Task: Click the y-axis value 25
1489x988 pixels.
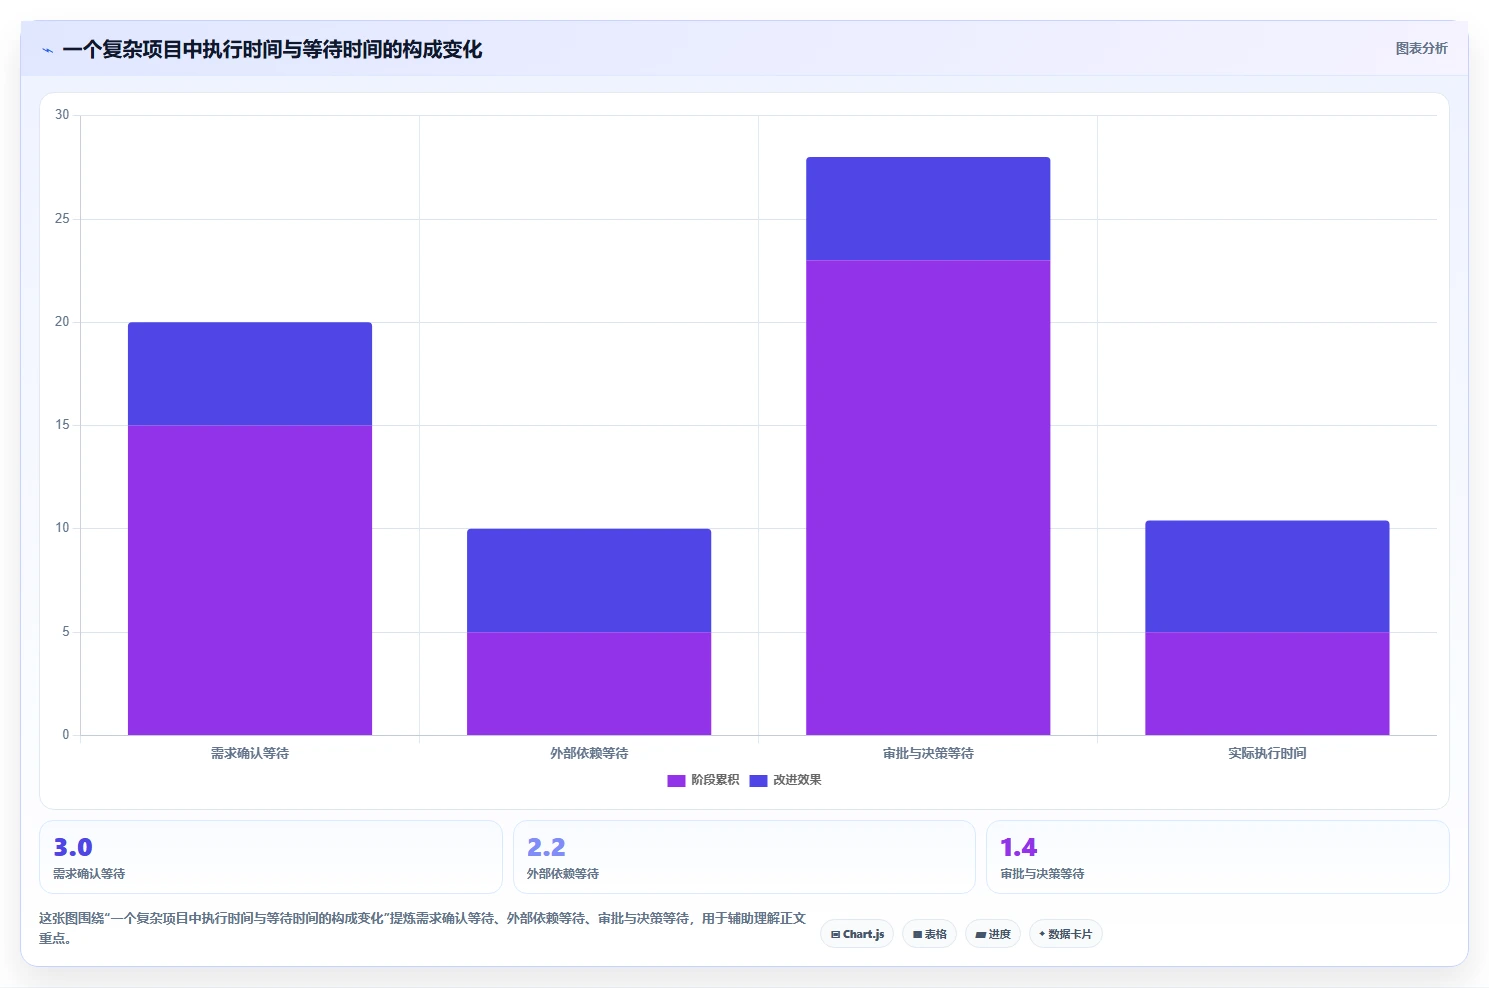Action: 62,219
